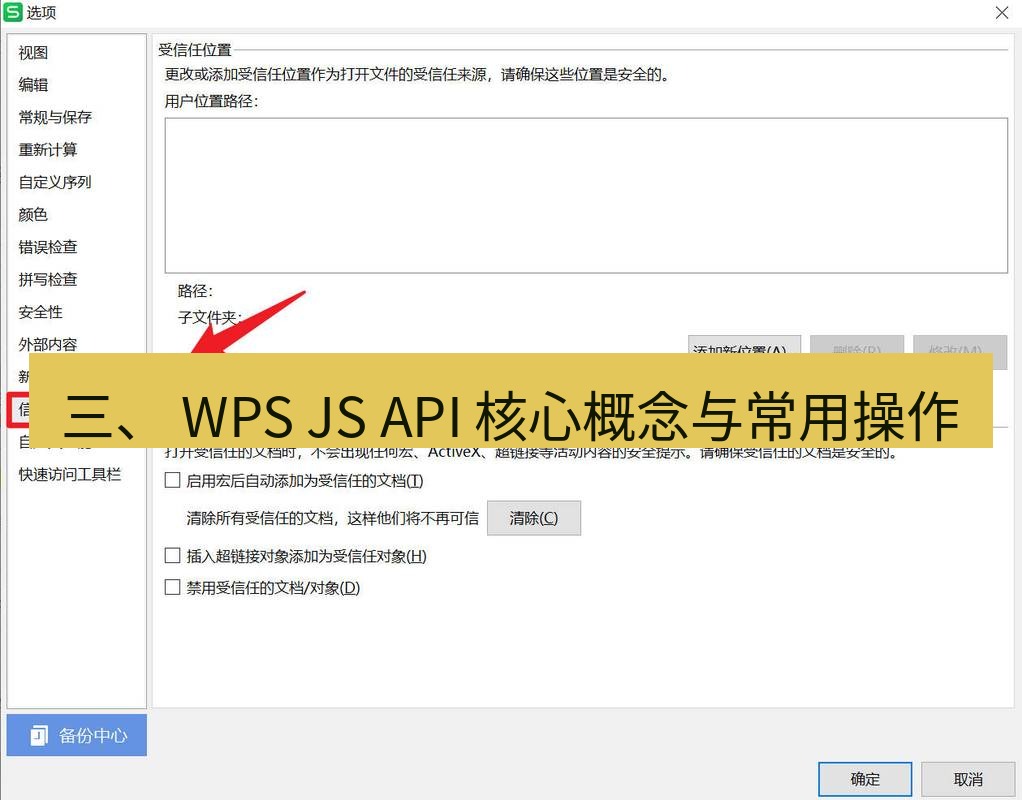1022x800 pixels.
Task: Click the 用户位置路径 label
Action: click(211, 101)
